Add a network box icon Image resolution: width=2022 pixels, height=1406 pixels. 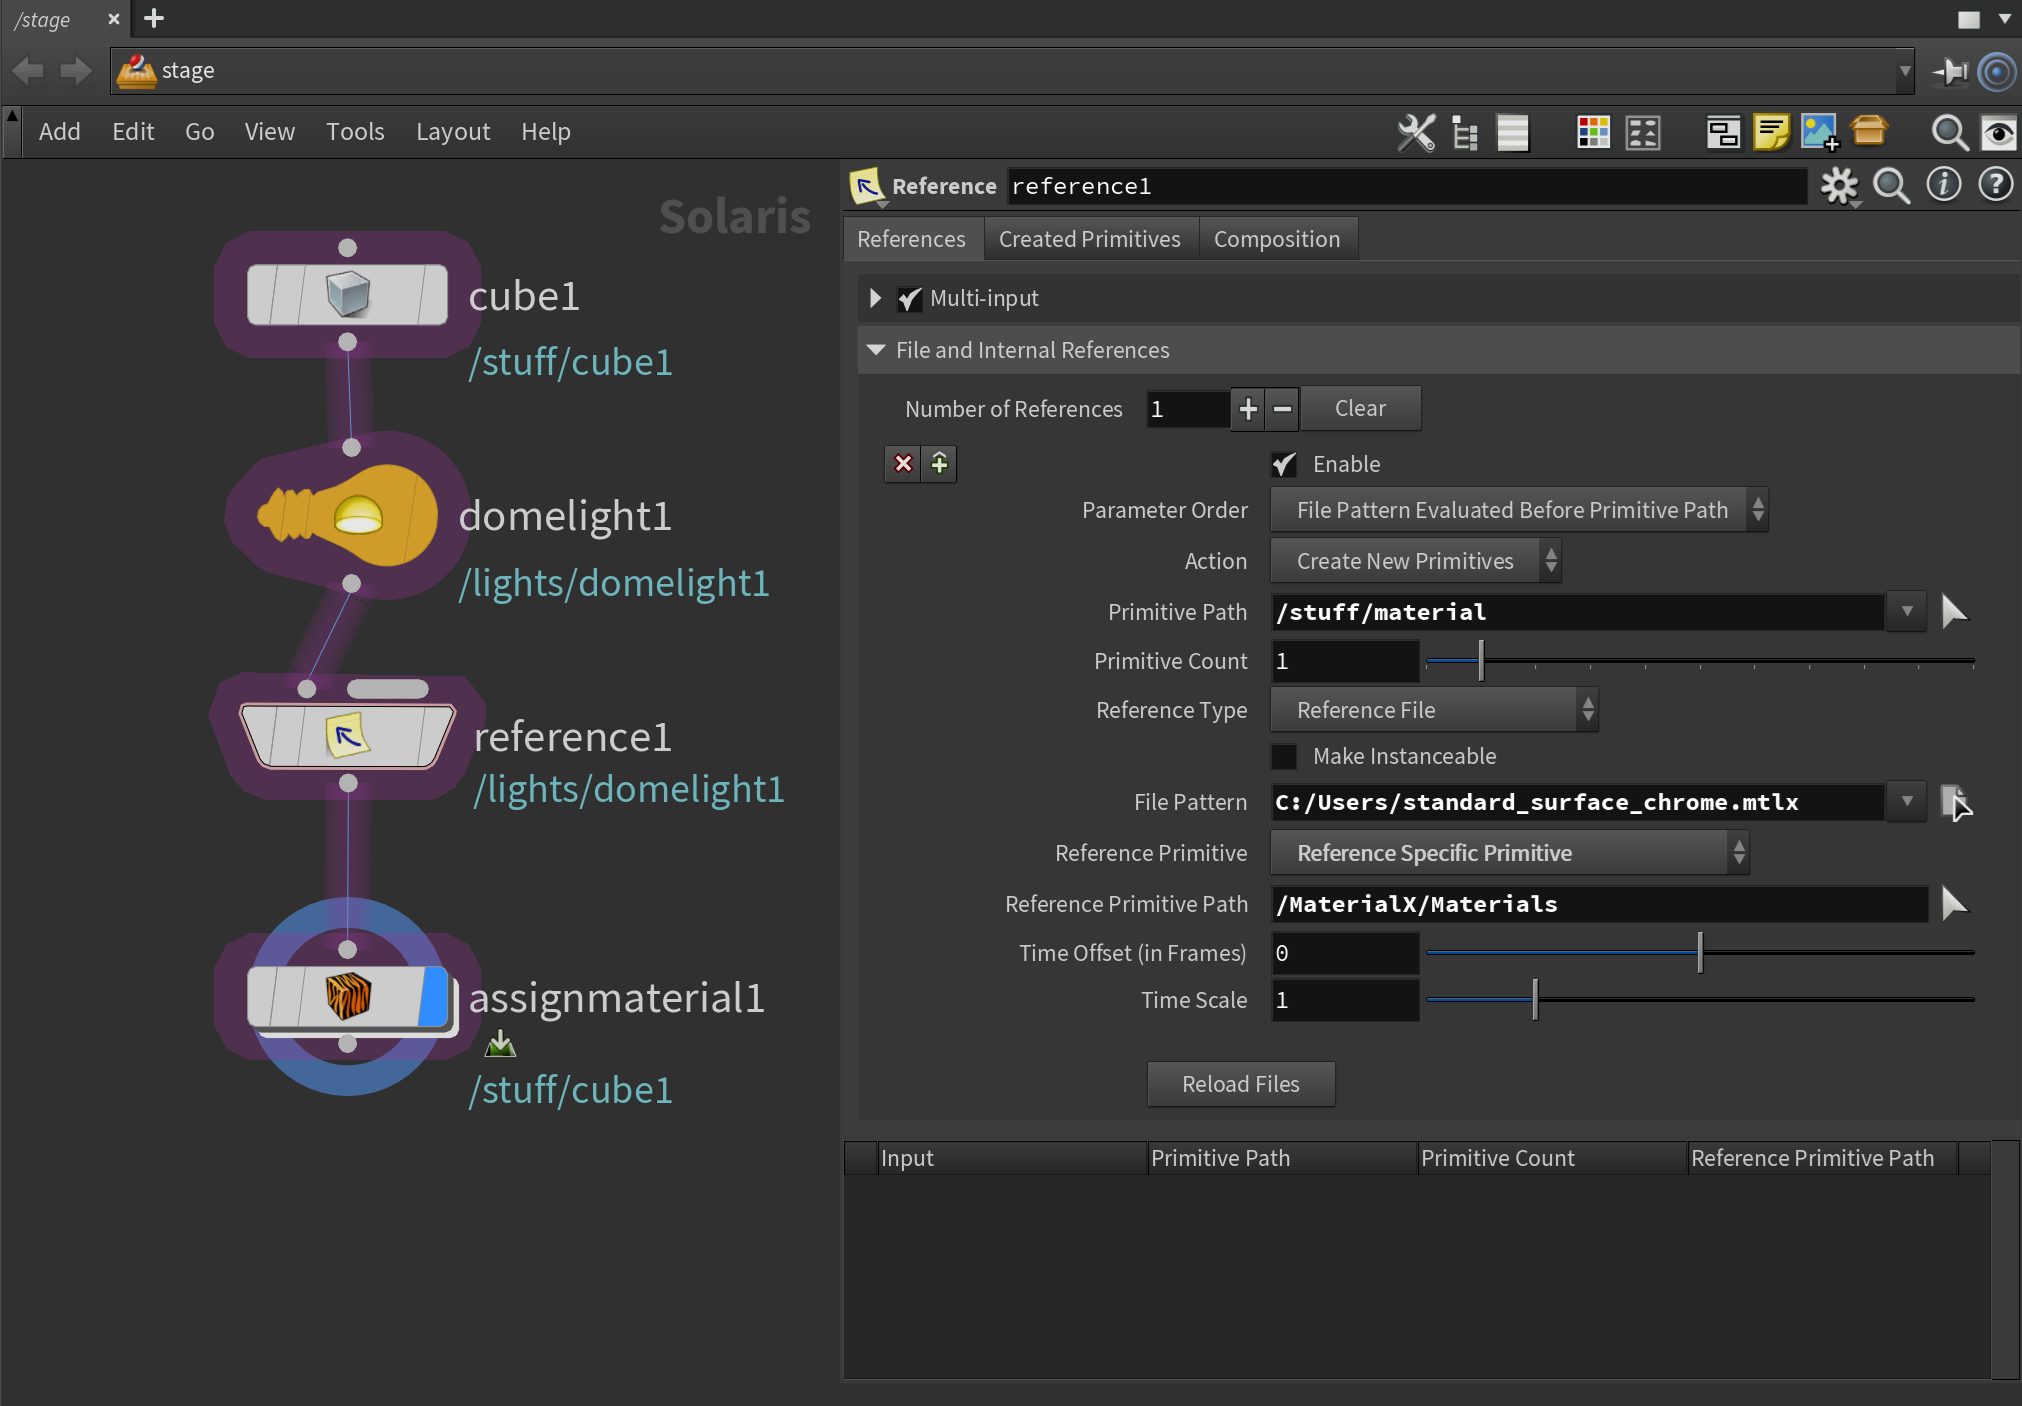(1723, 132)
